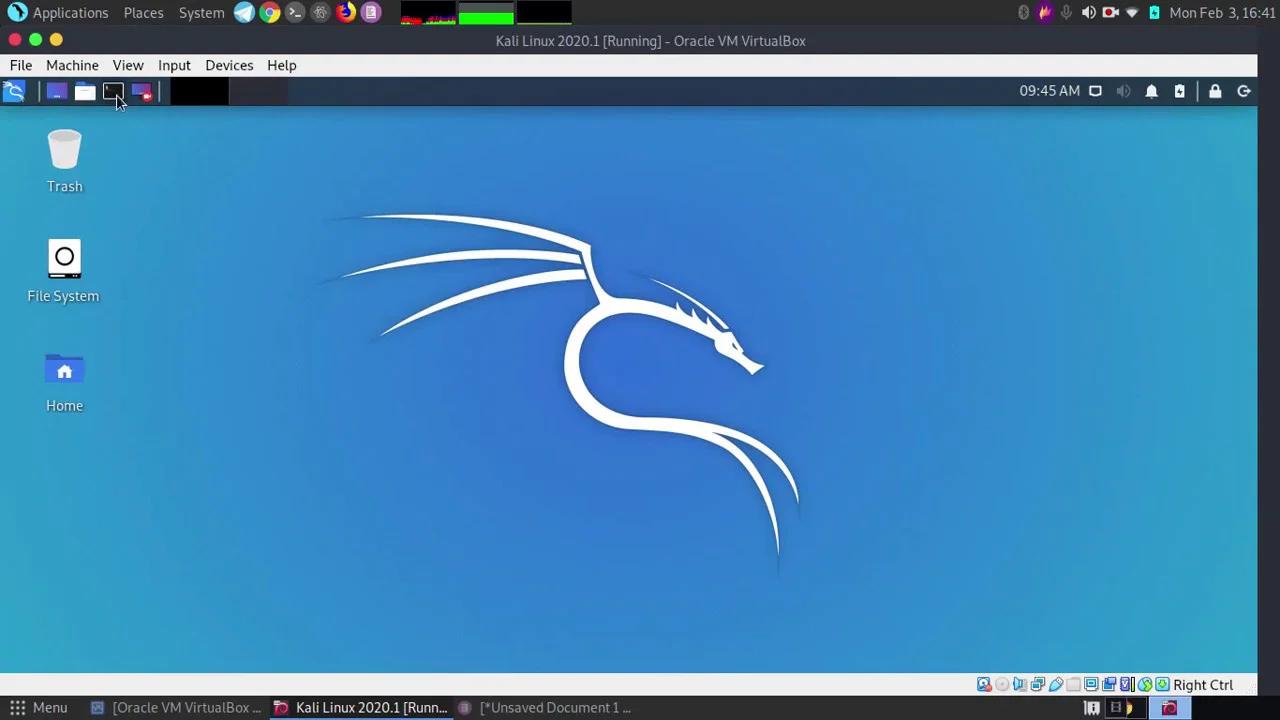Switch to Unsaved Document 1 taskbar window
The image size is (1280, 720).
point(545,708)
